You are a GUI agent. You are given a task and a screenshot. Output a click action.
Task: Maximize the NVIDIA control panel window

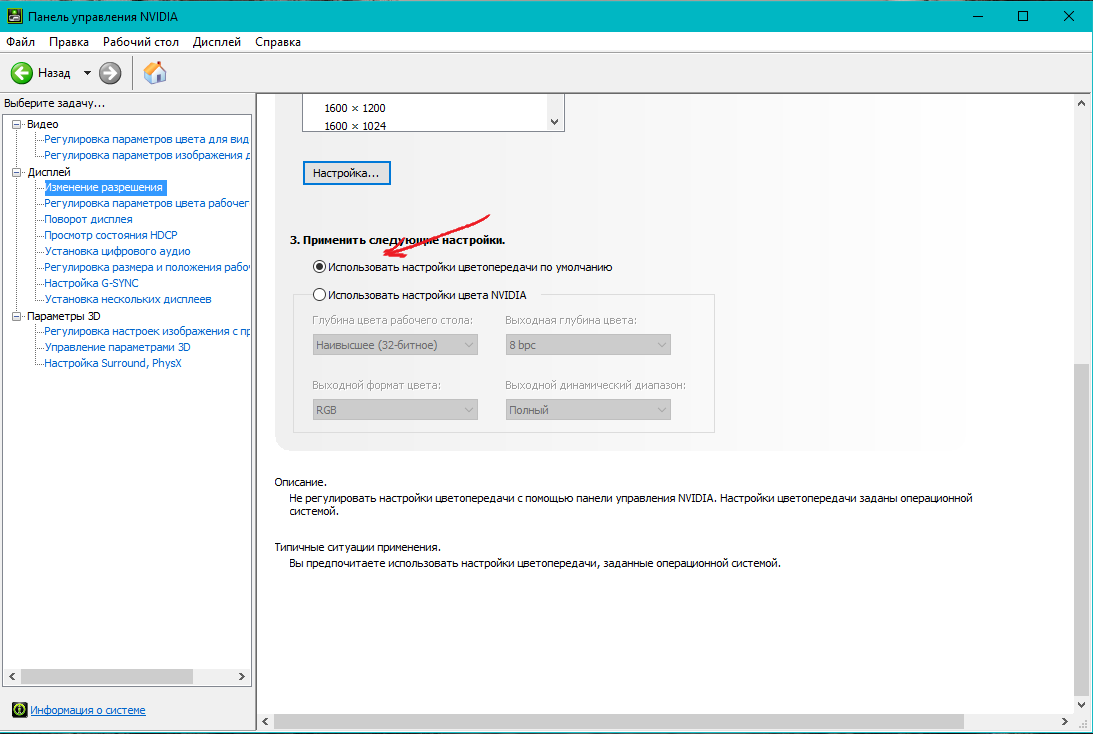pyautogui.click(x=1023, y=16)
